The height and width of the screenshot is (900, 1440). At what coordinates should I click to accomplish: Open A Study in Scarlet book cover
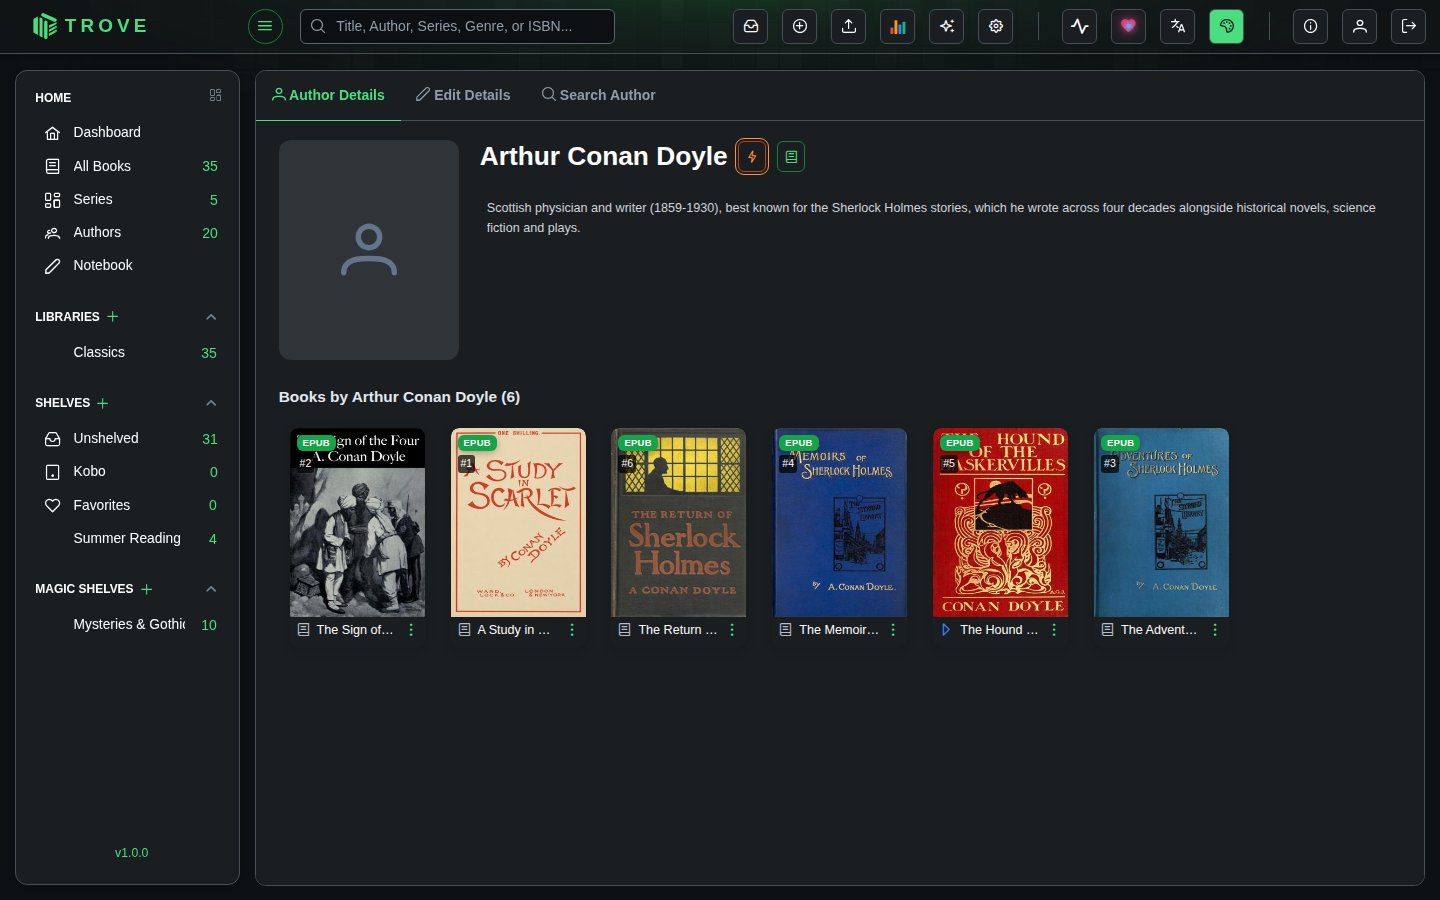click(x=518, y=523)
